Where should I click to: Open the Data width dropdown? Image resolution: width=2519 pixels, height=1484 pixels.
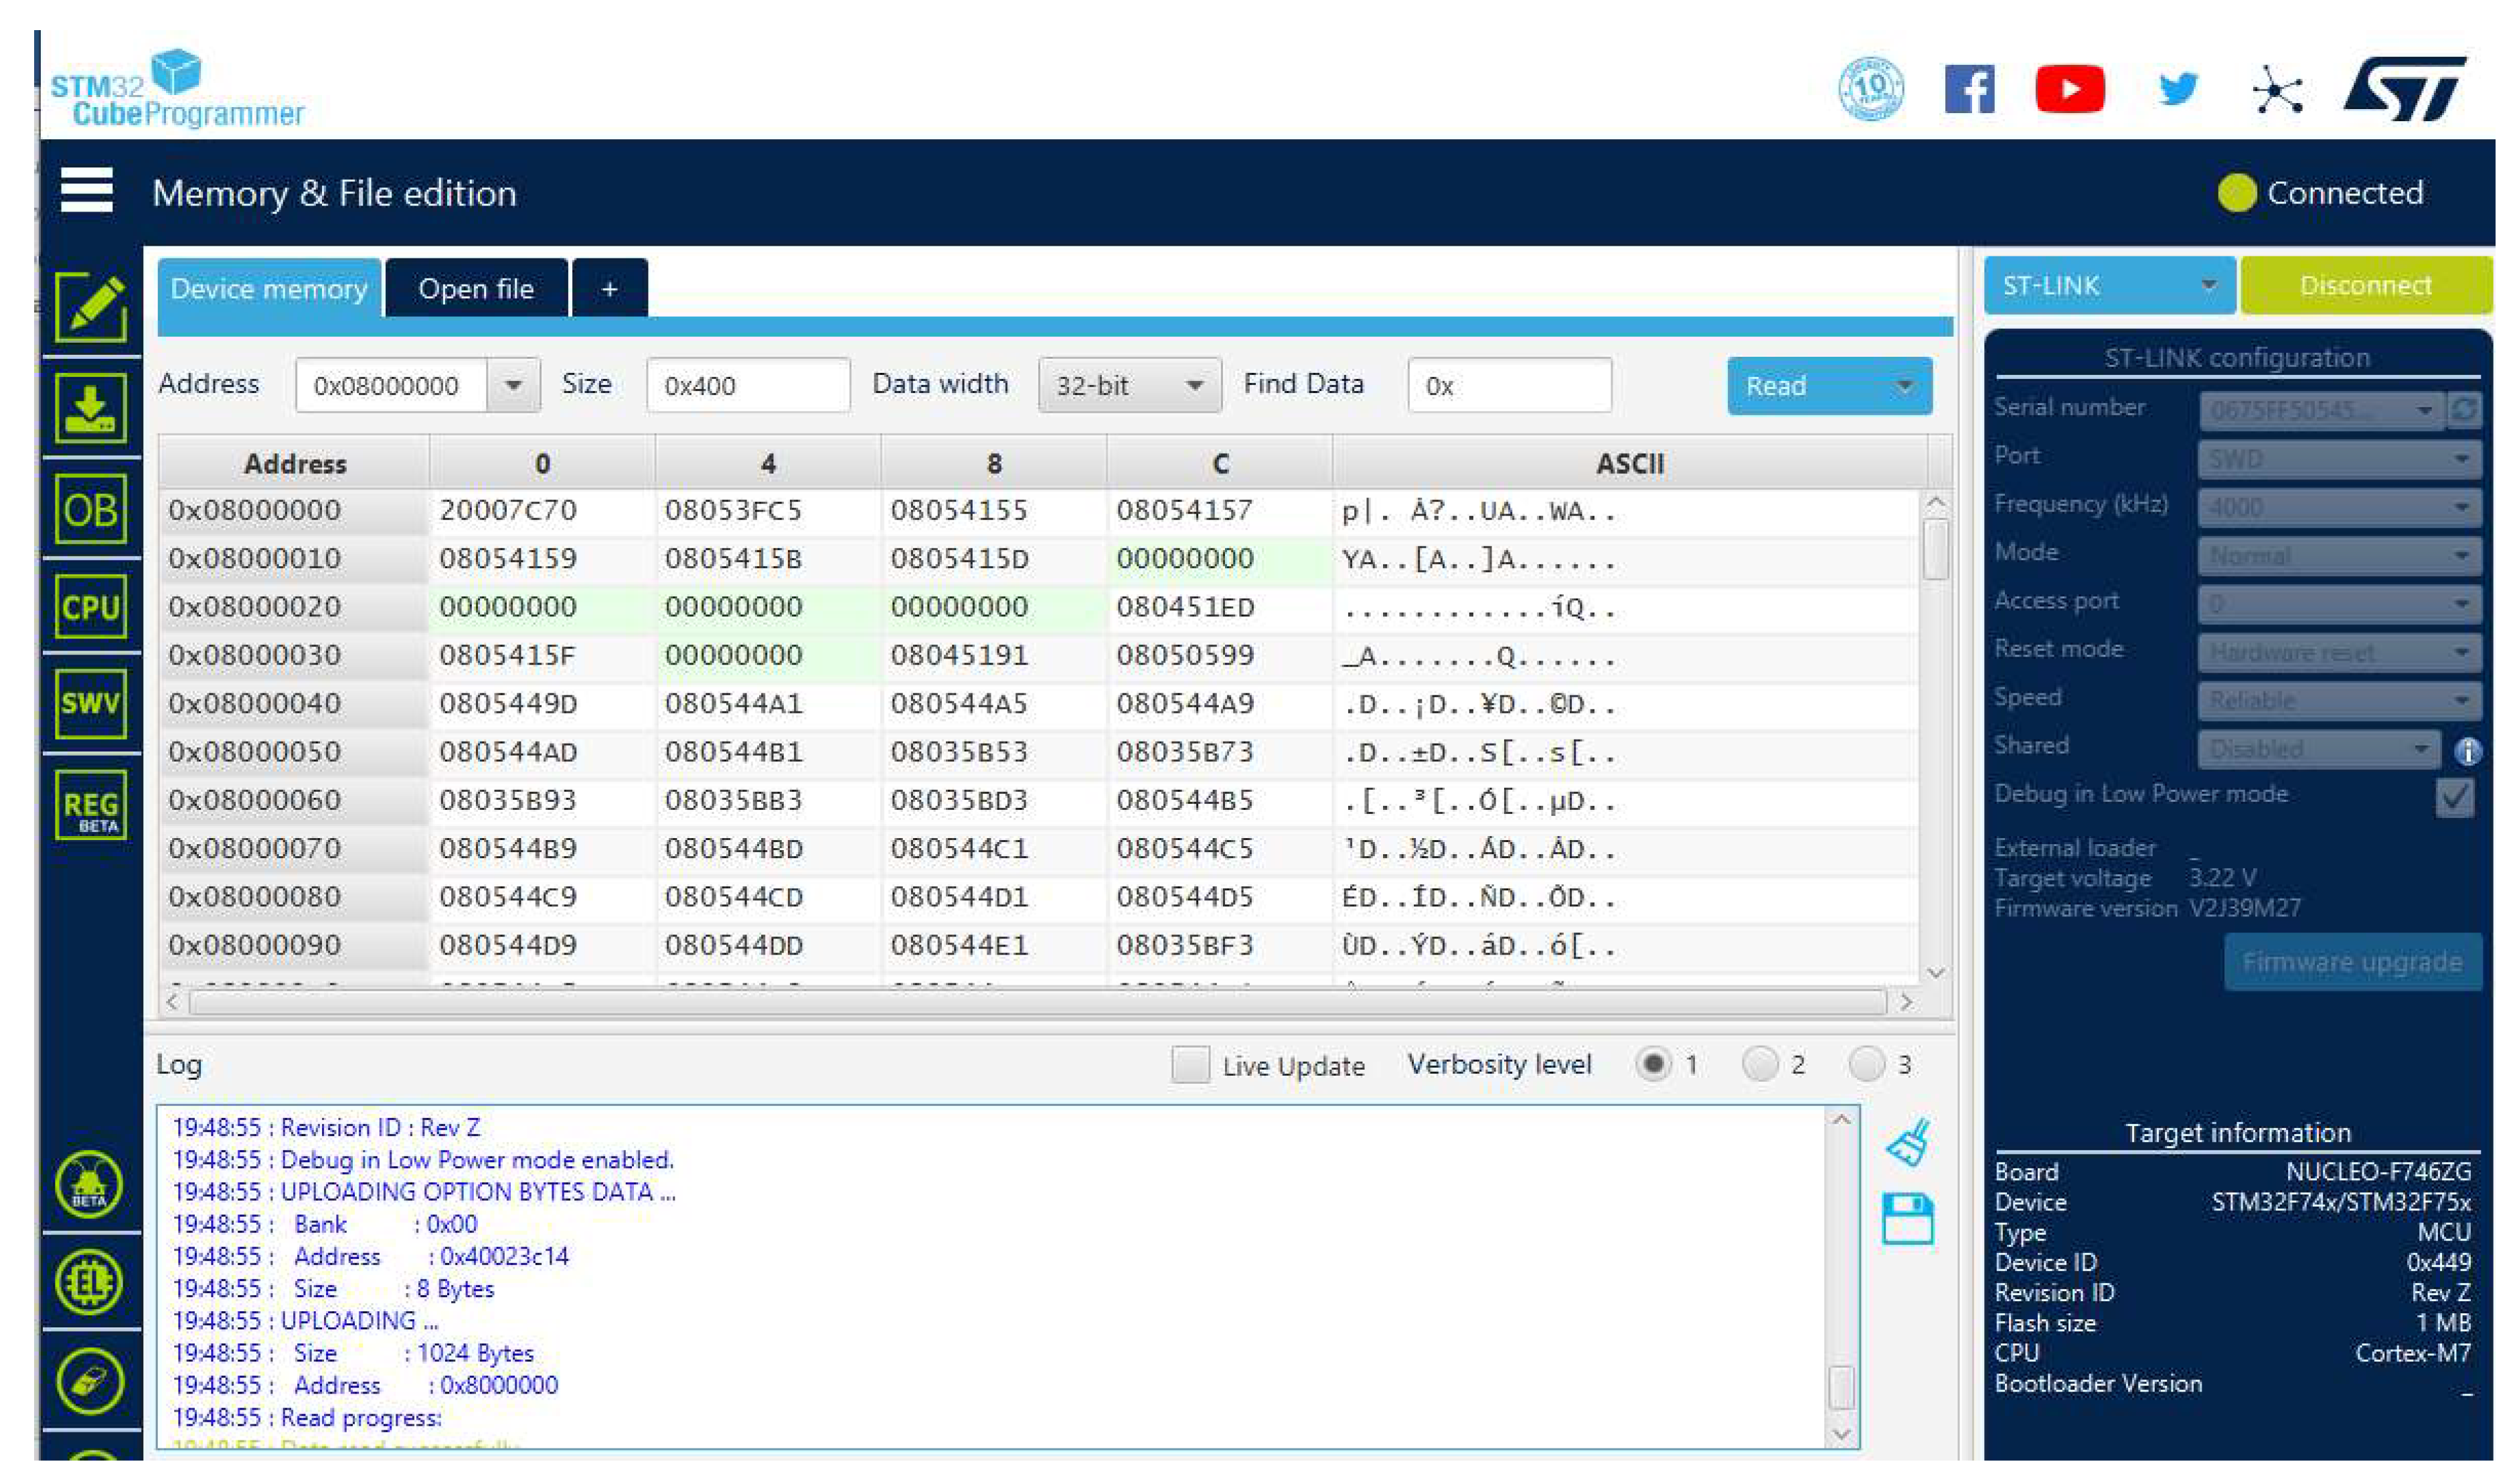pos(1128,386)
